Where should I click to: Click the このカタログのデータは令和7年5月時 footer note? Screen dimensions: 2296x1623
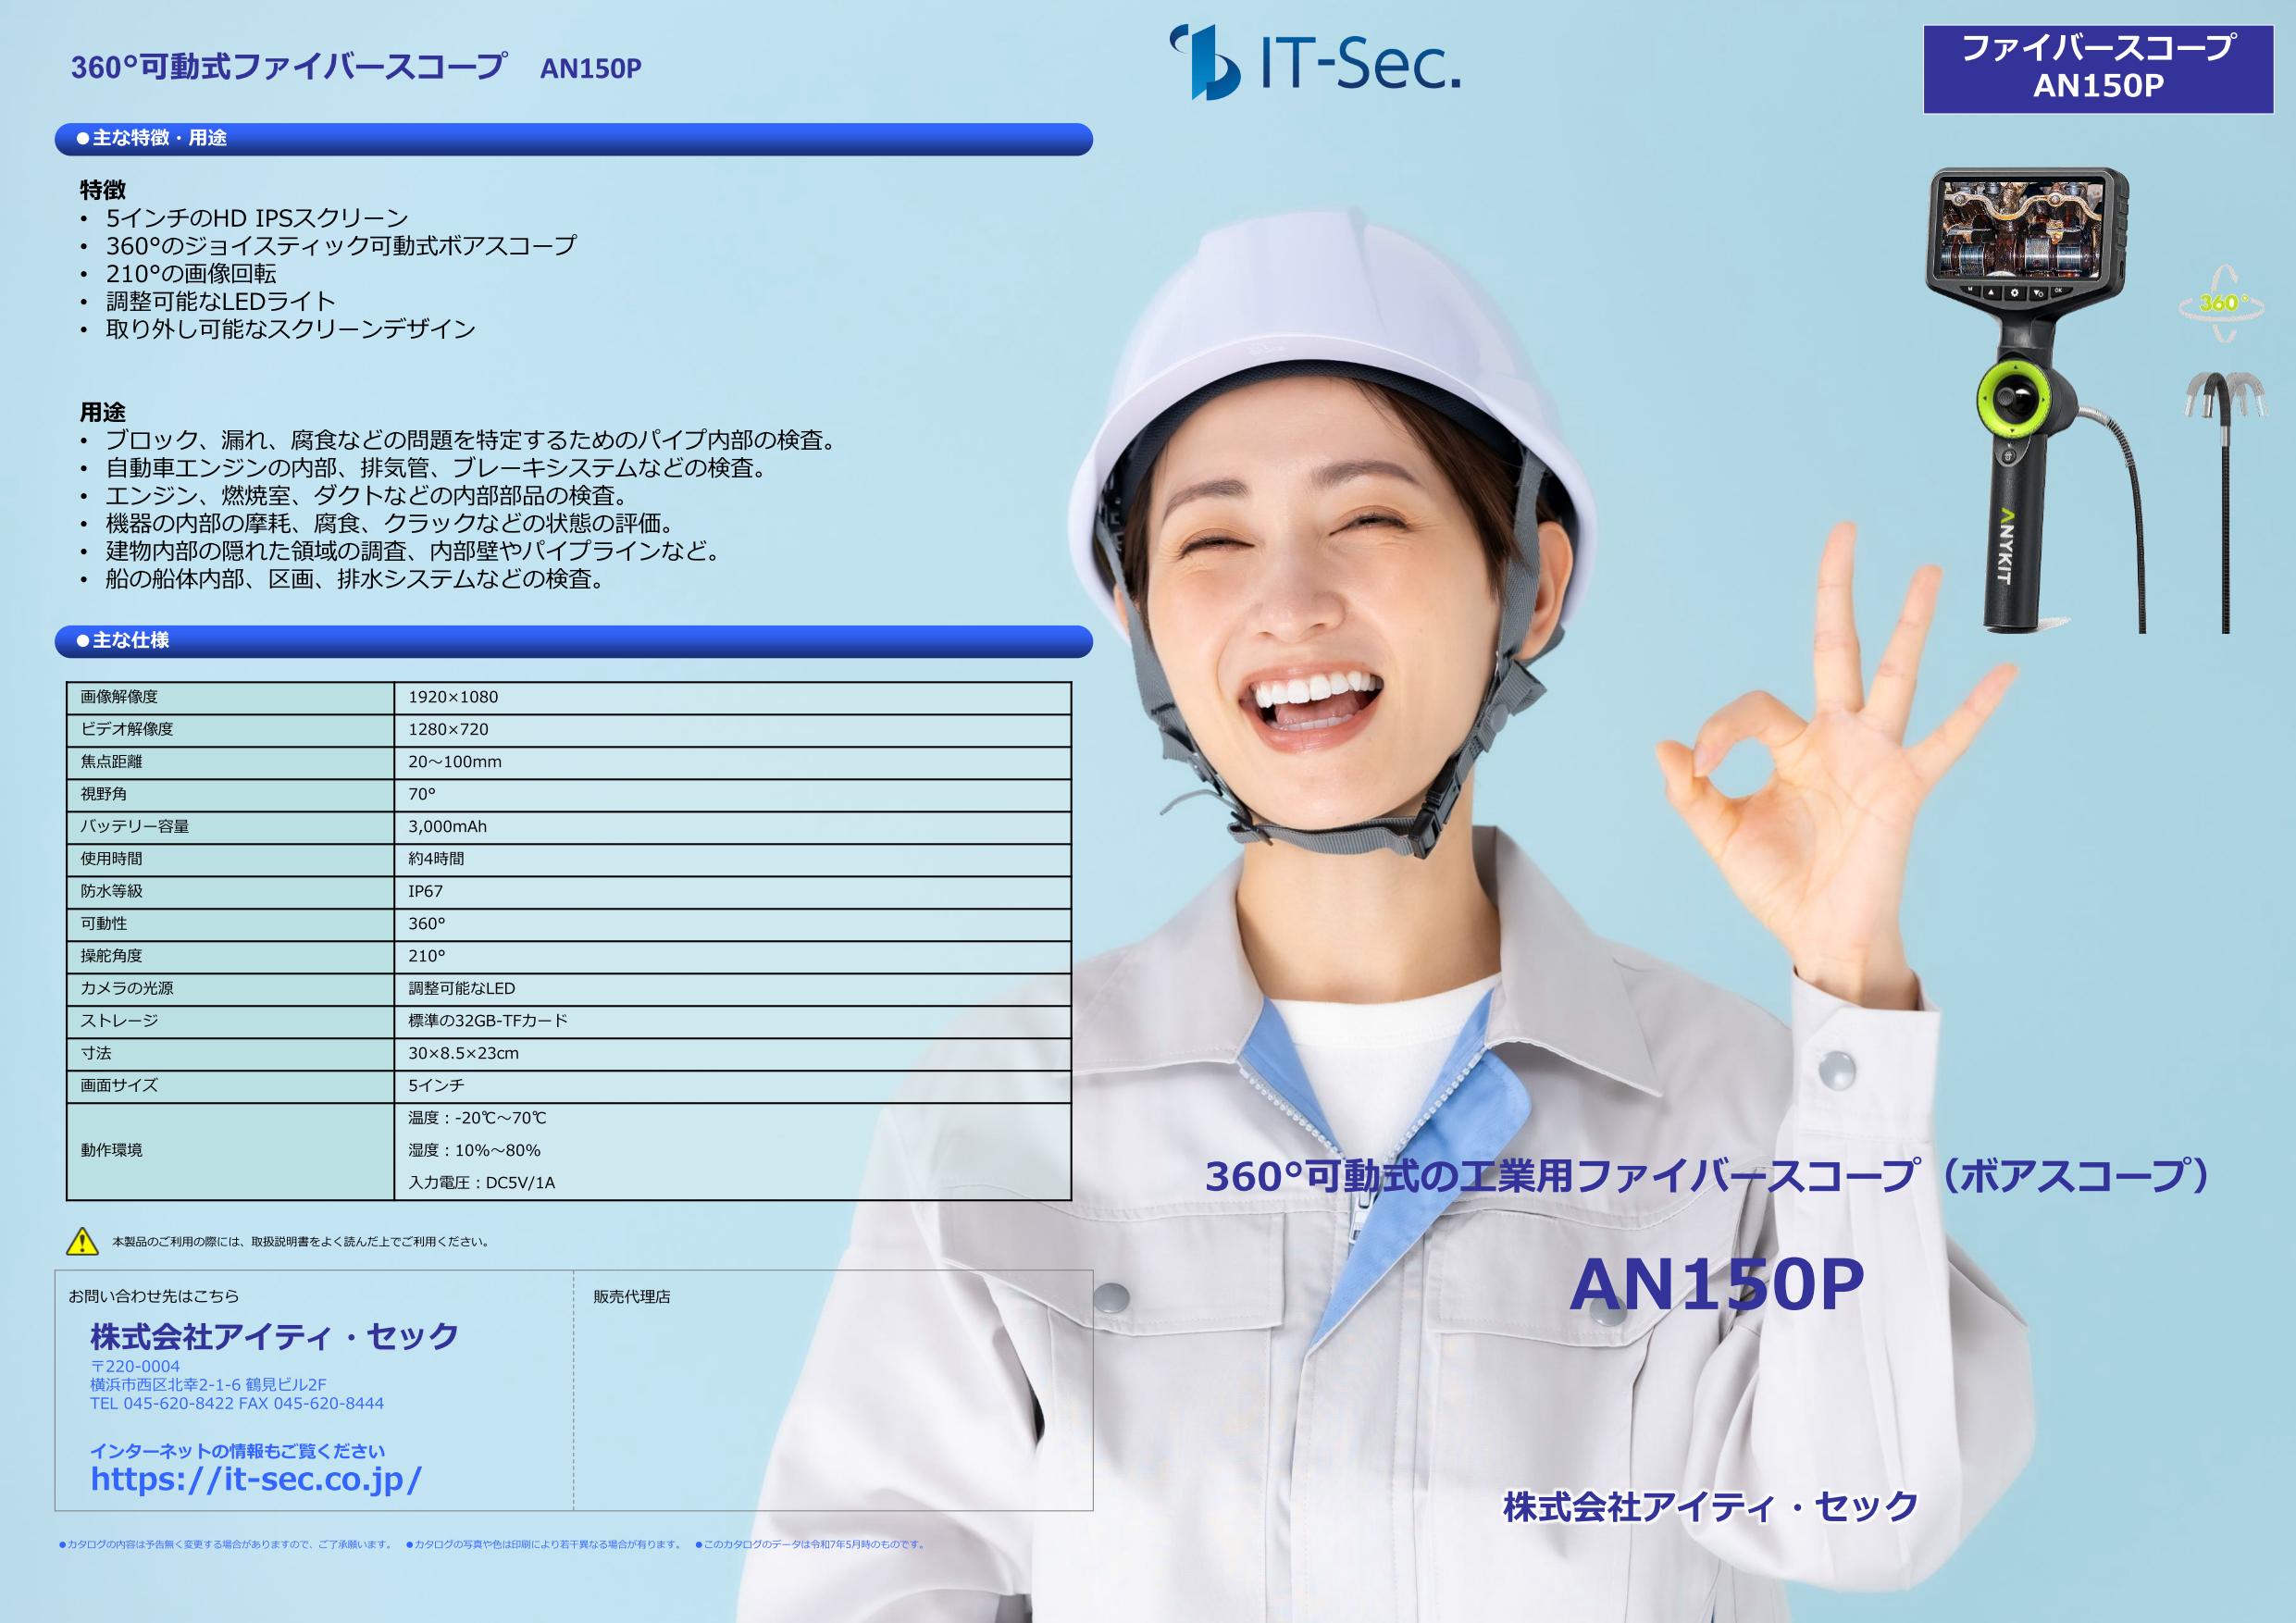tap(810, 1544)
